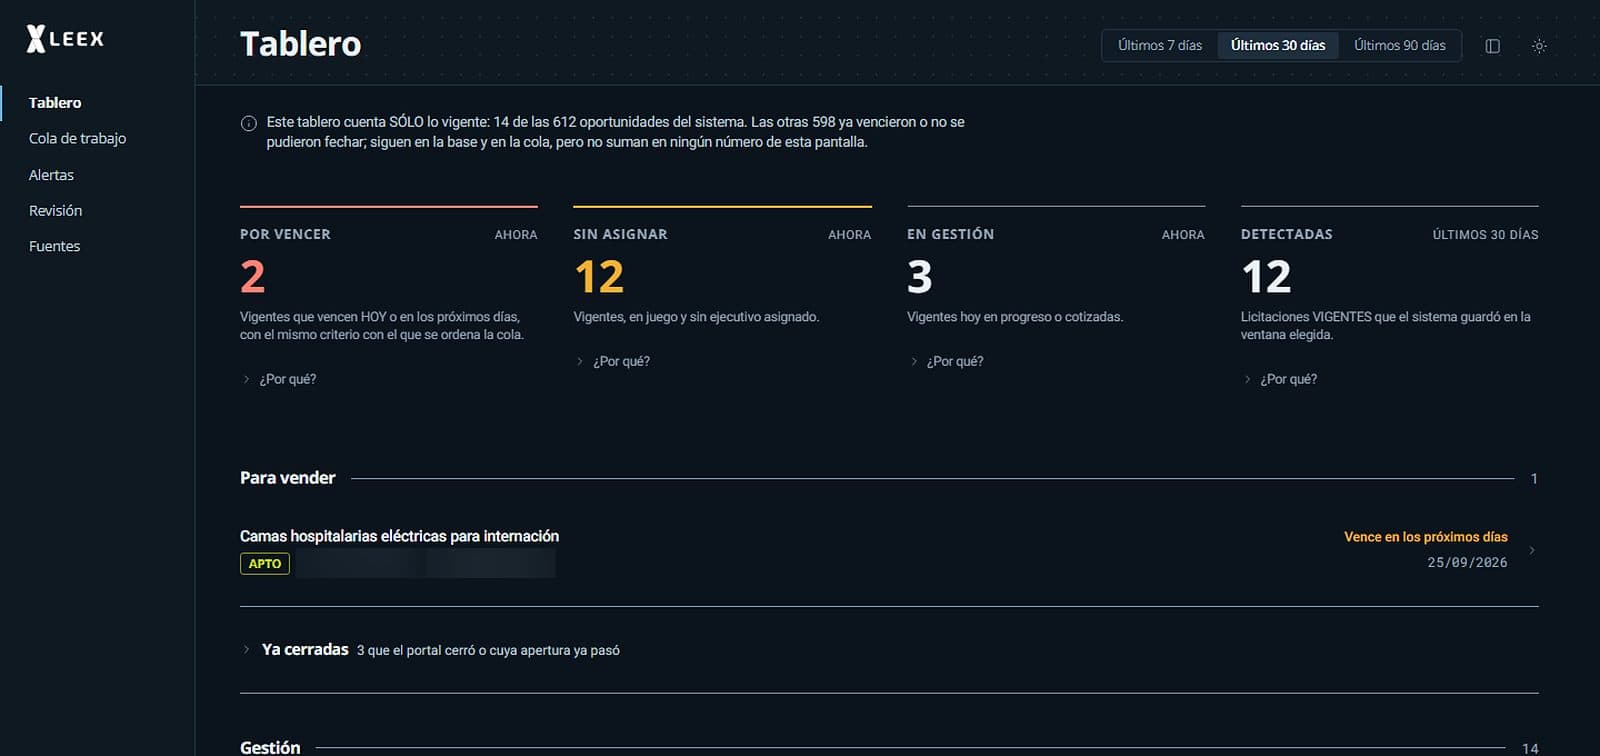Click the POR VENCER card label
Screen dimensions: 1600x756
click(285, 234)
